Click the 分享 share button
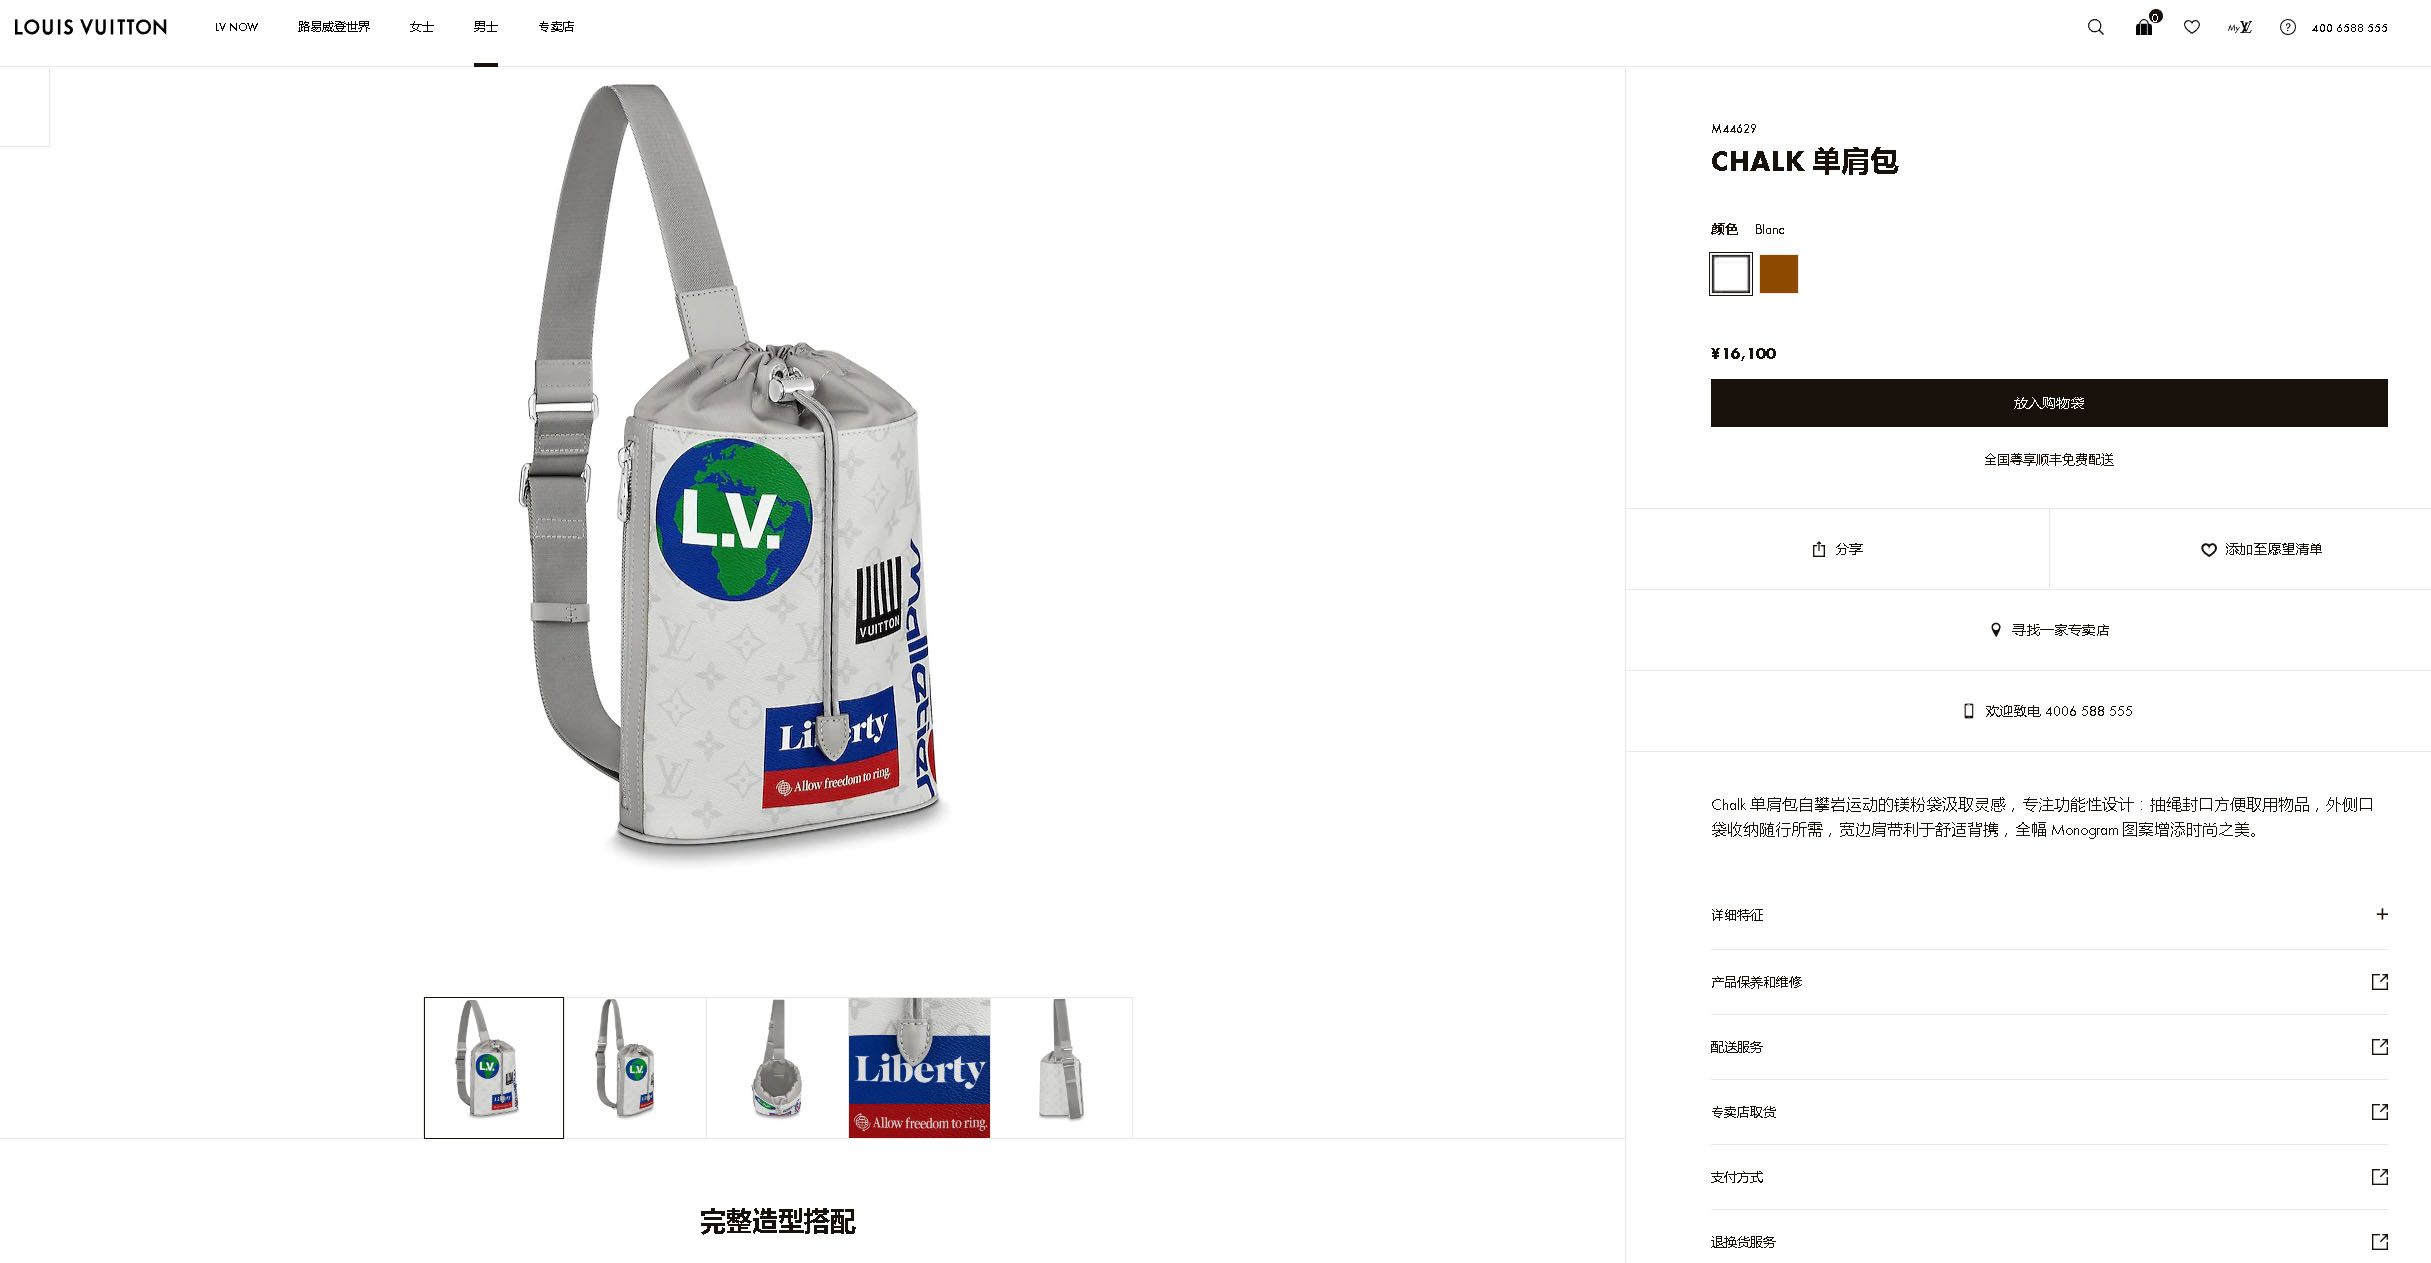Screen dimensions: 2431x1263 click(1837, 549)
